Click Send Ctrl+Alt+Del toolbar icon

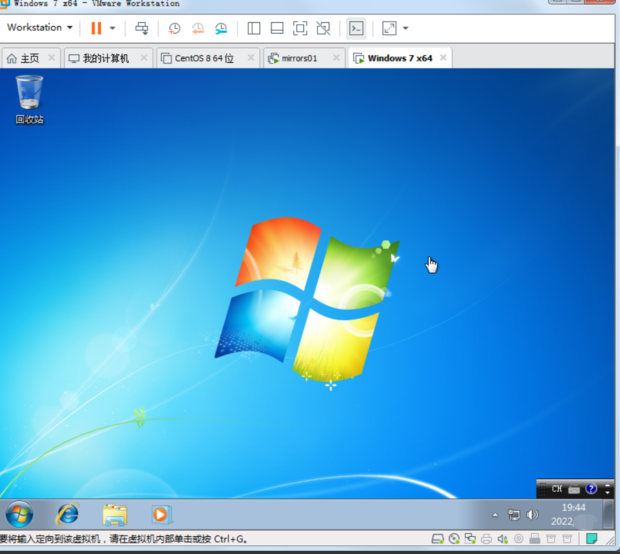pyautogui.click(x=142, y=28)
